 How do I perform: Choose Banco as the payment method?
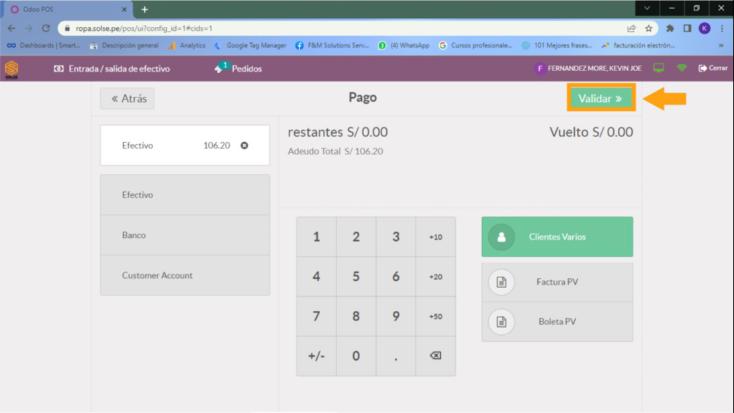pyautogui.click(x=185, y=235)
